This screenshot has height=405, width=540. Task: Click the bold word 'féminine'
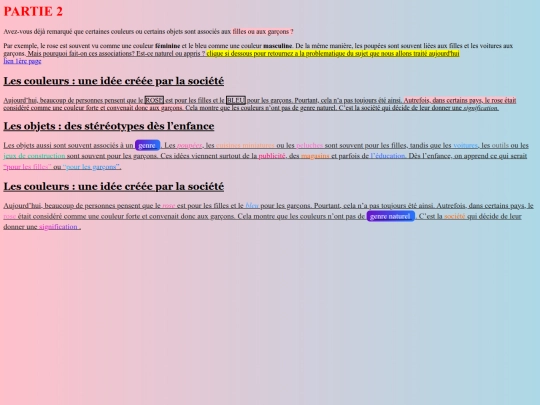click(x=167, y=46)
